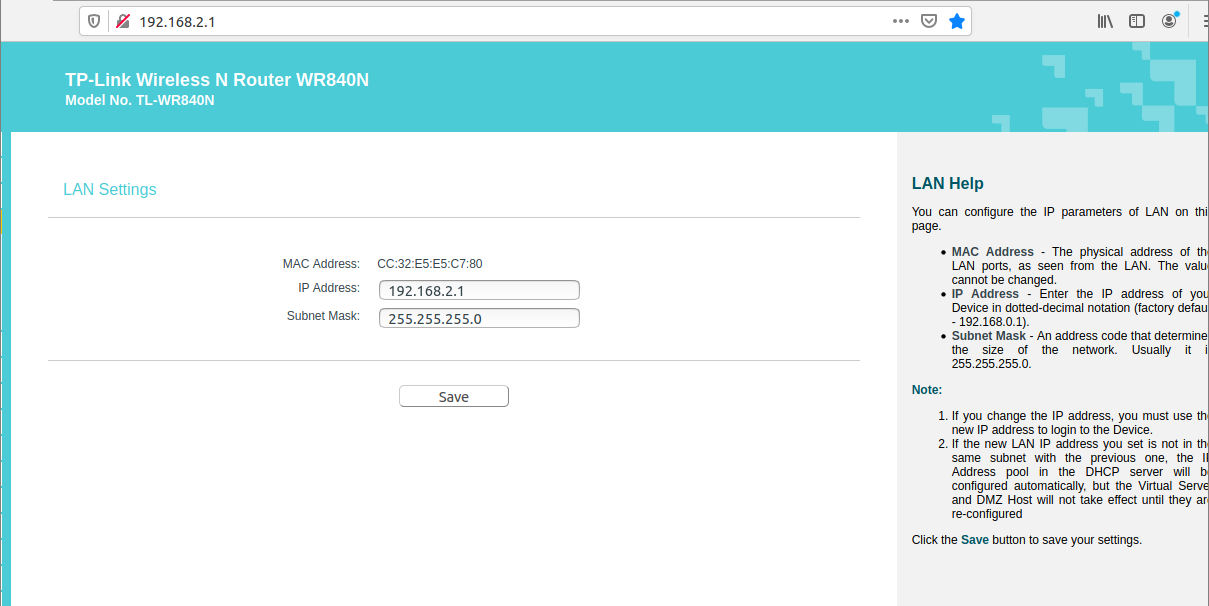Click the TP-Link Wireless N Router title

(x=217, y=80)
